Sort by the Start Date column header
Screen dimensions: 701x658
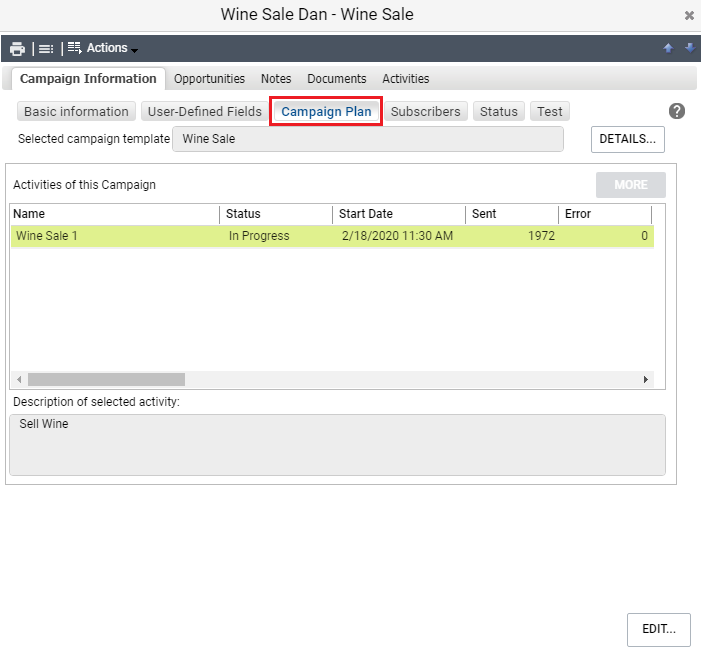pos(399,214)
